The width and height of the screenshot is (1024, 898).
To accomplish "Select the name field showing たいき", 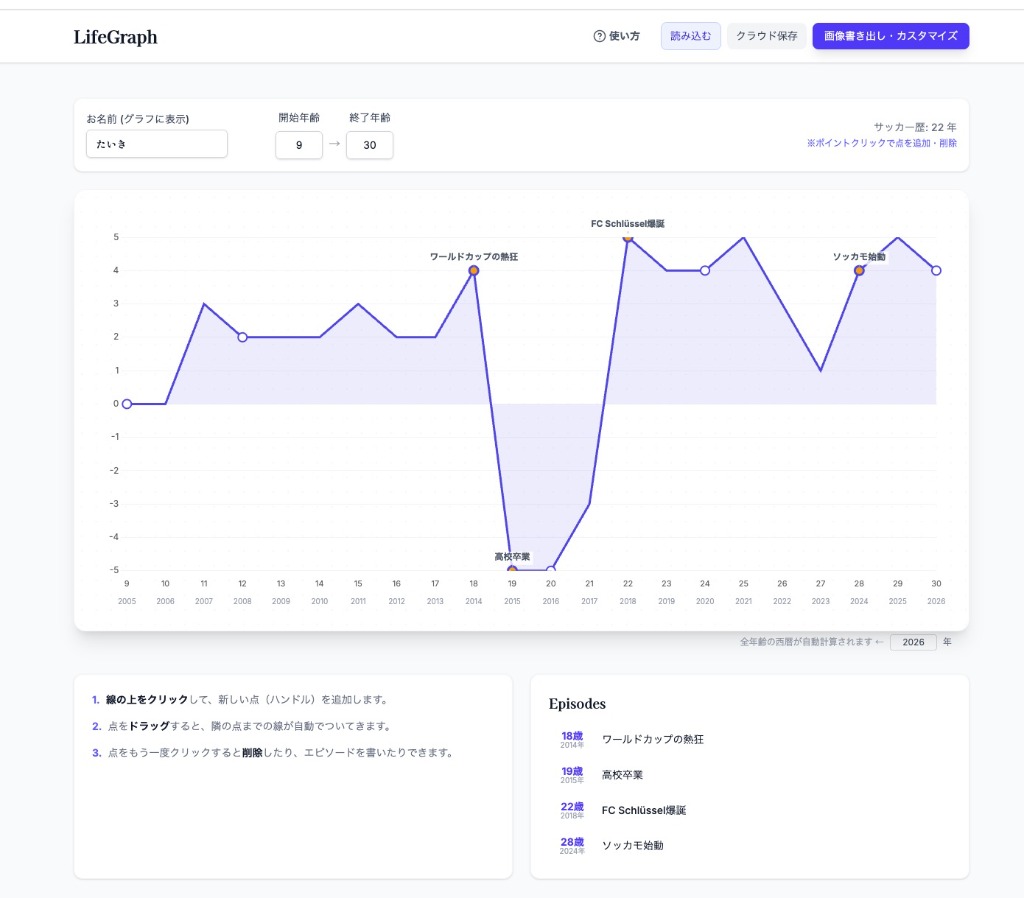I will 156,144.
